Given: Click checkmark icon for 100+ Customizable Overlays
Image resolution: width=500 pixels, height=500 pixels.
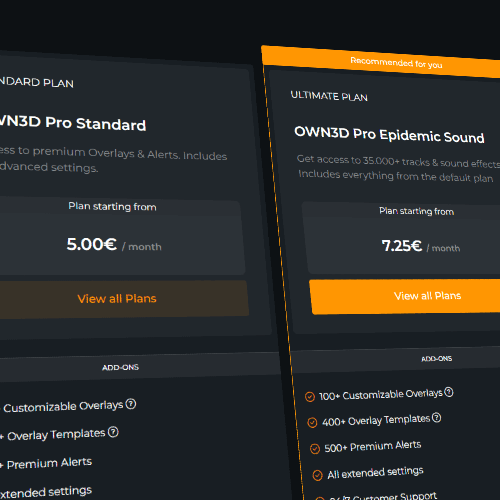Looking at the screenshot, I should click(310, 397).
